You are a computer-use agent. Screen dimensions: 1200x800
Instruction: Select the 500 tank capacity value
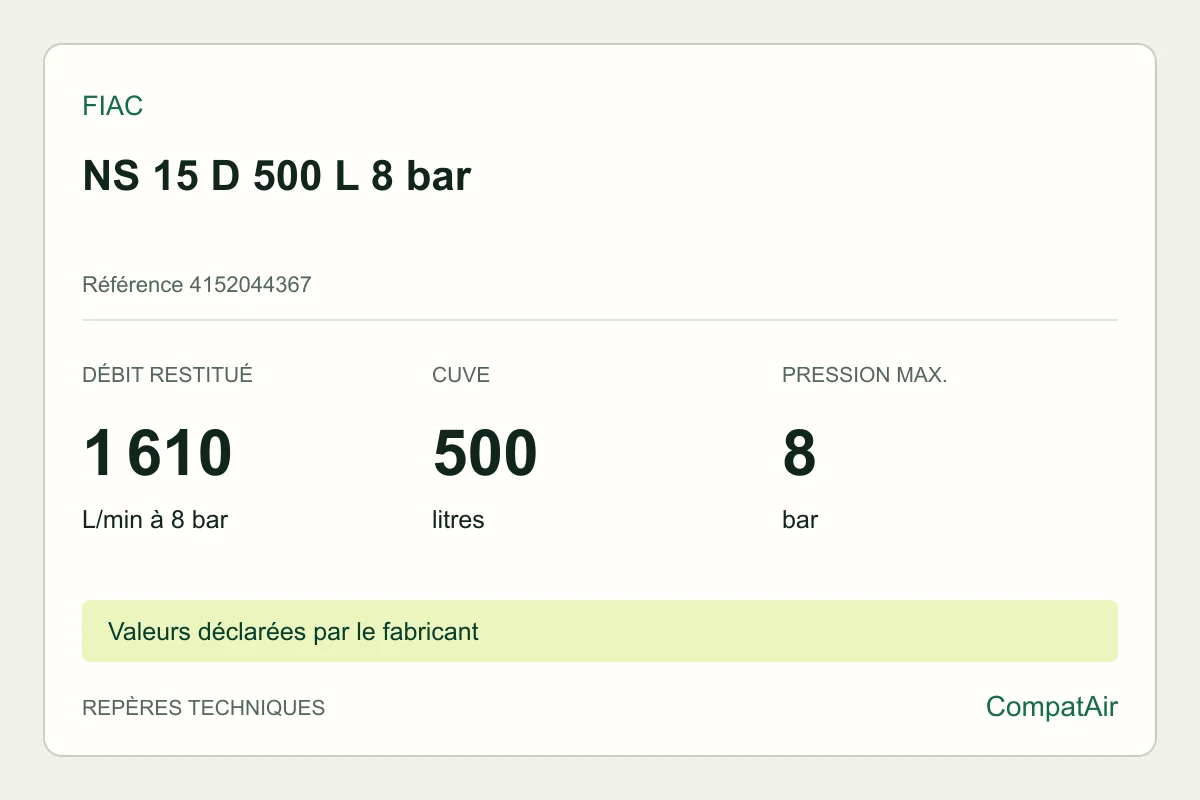pos(485,453)
